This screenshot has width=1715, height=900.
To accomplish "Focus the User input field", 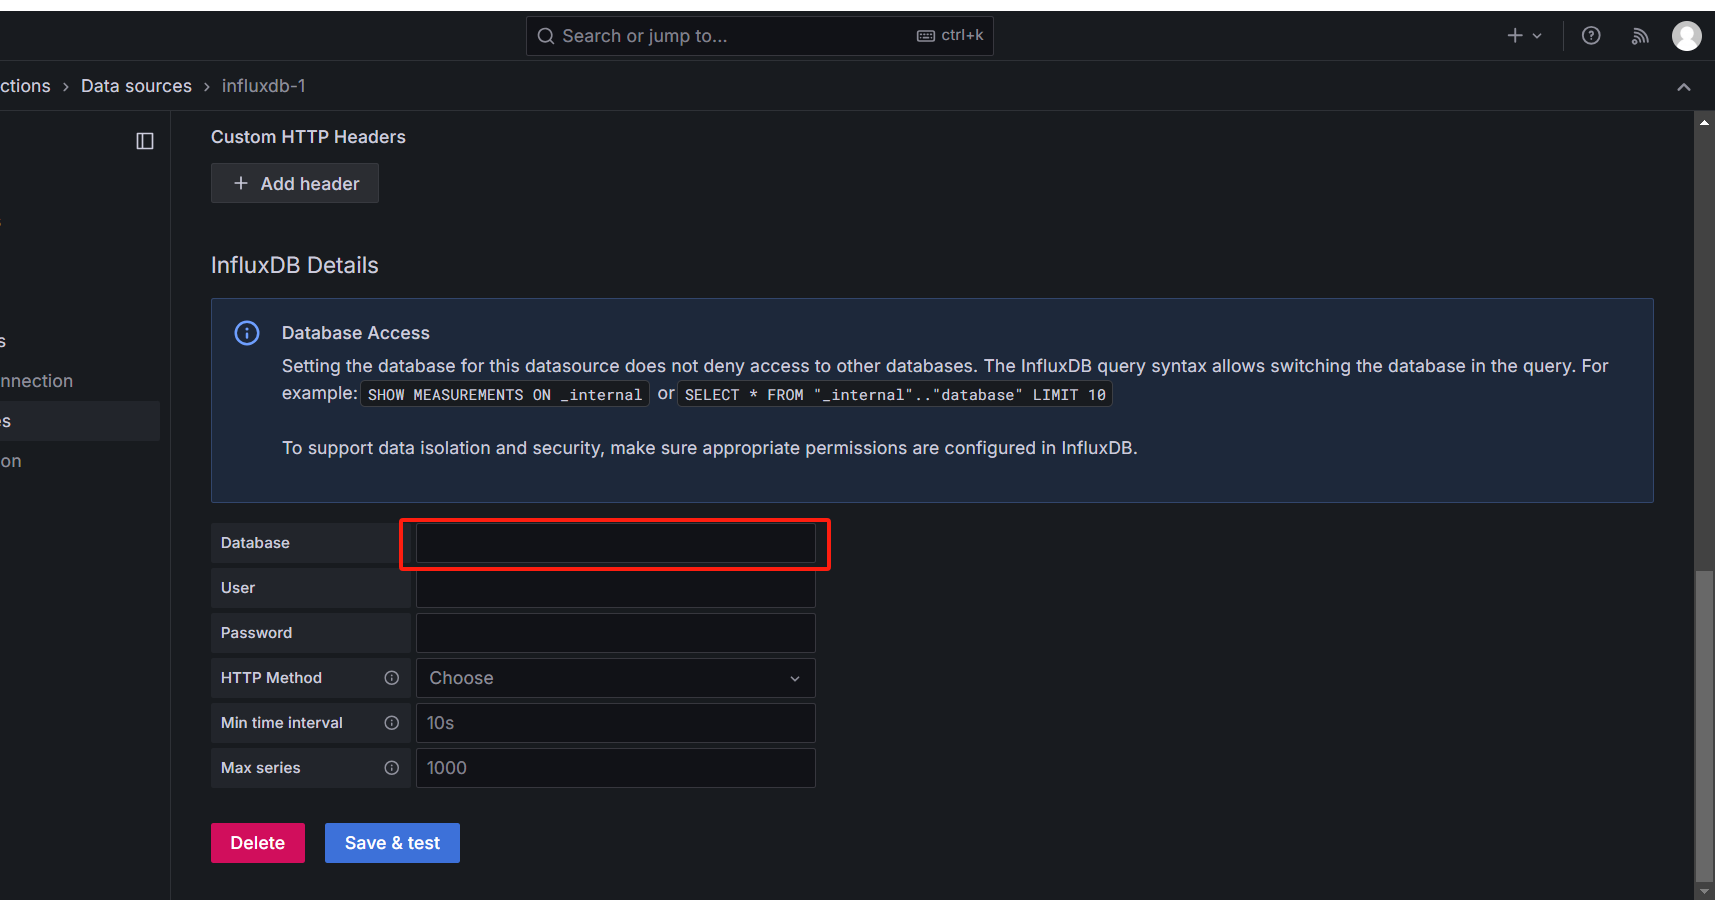I will point(616,588).
